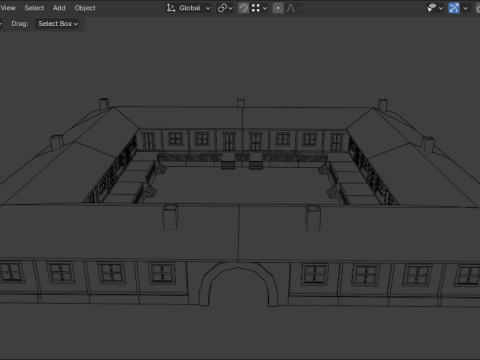Screen dimensions: 480x360
Task: Open the selectability and visibility dropdown
Action: pos(435,8)
